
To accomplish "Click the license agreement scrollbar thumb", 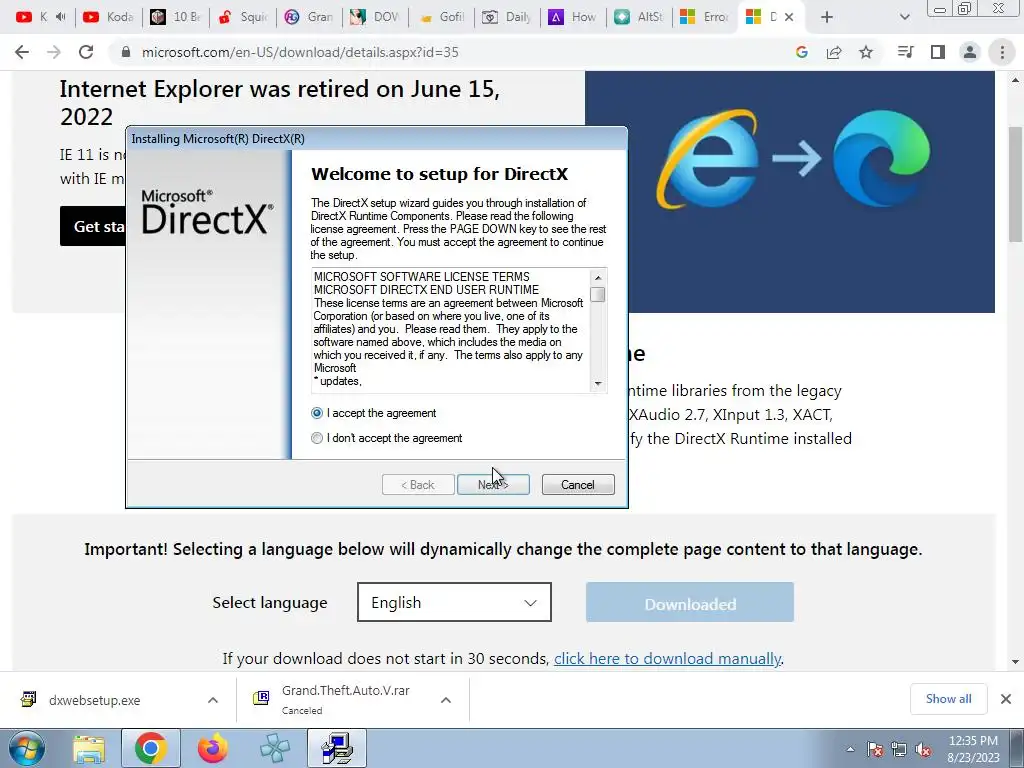I will click(598, 295).
